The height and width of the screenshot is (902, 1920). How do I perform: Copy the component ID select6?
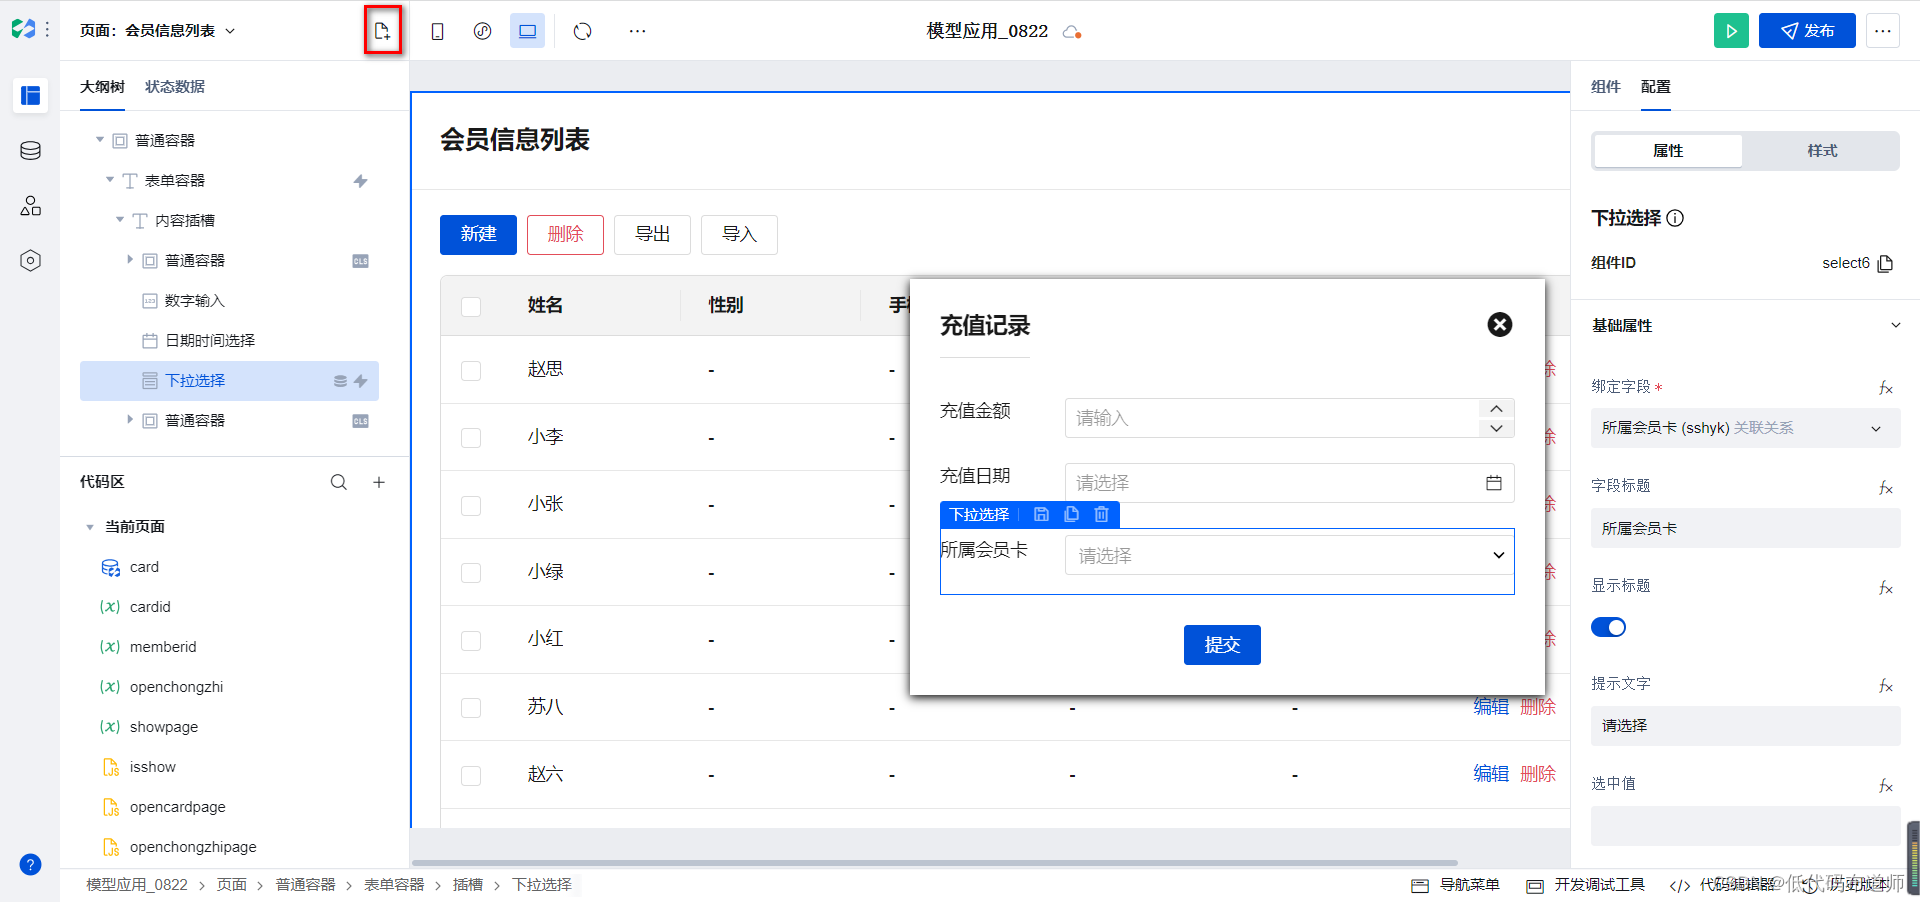click(x=1886, y=263)
